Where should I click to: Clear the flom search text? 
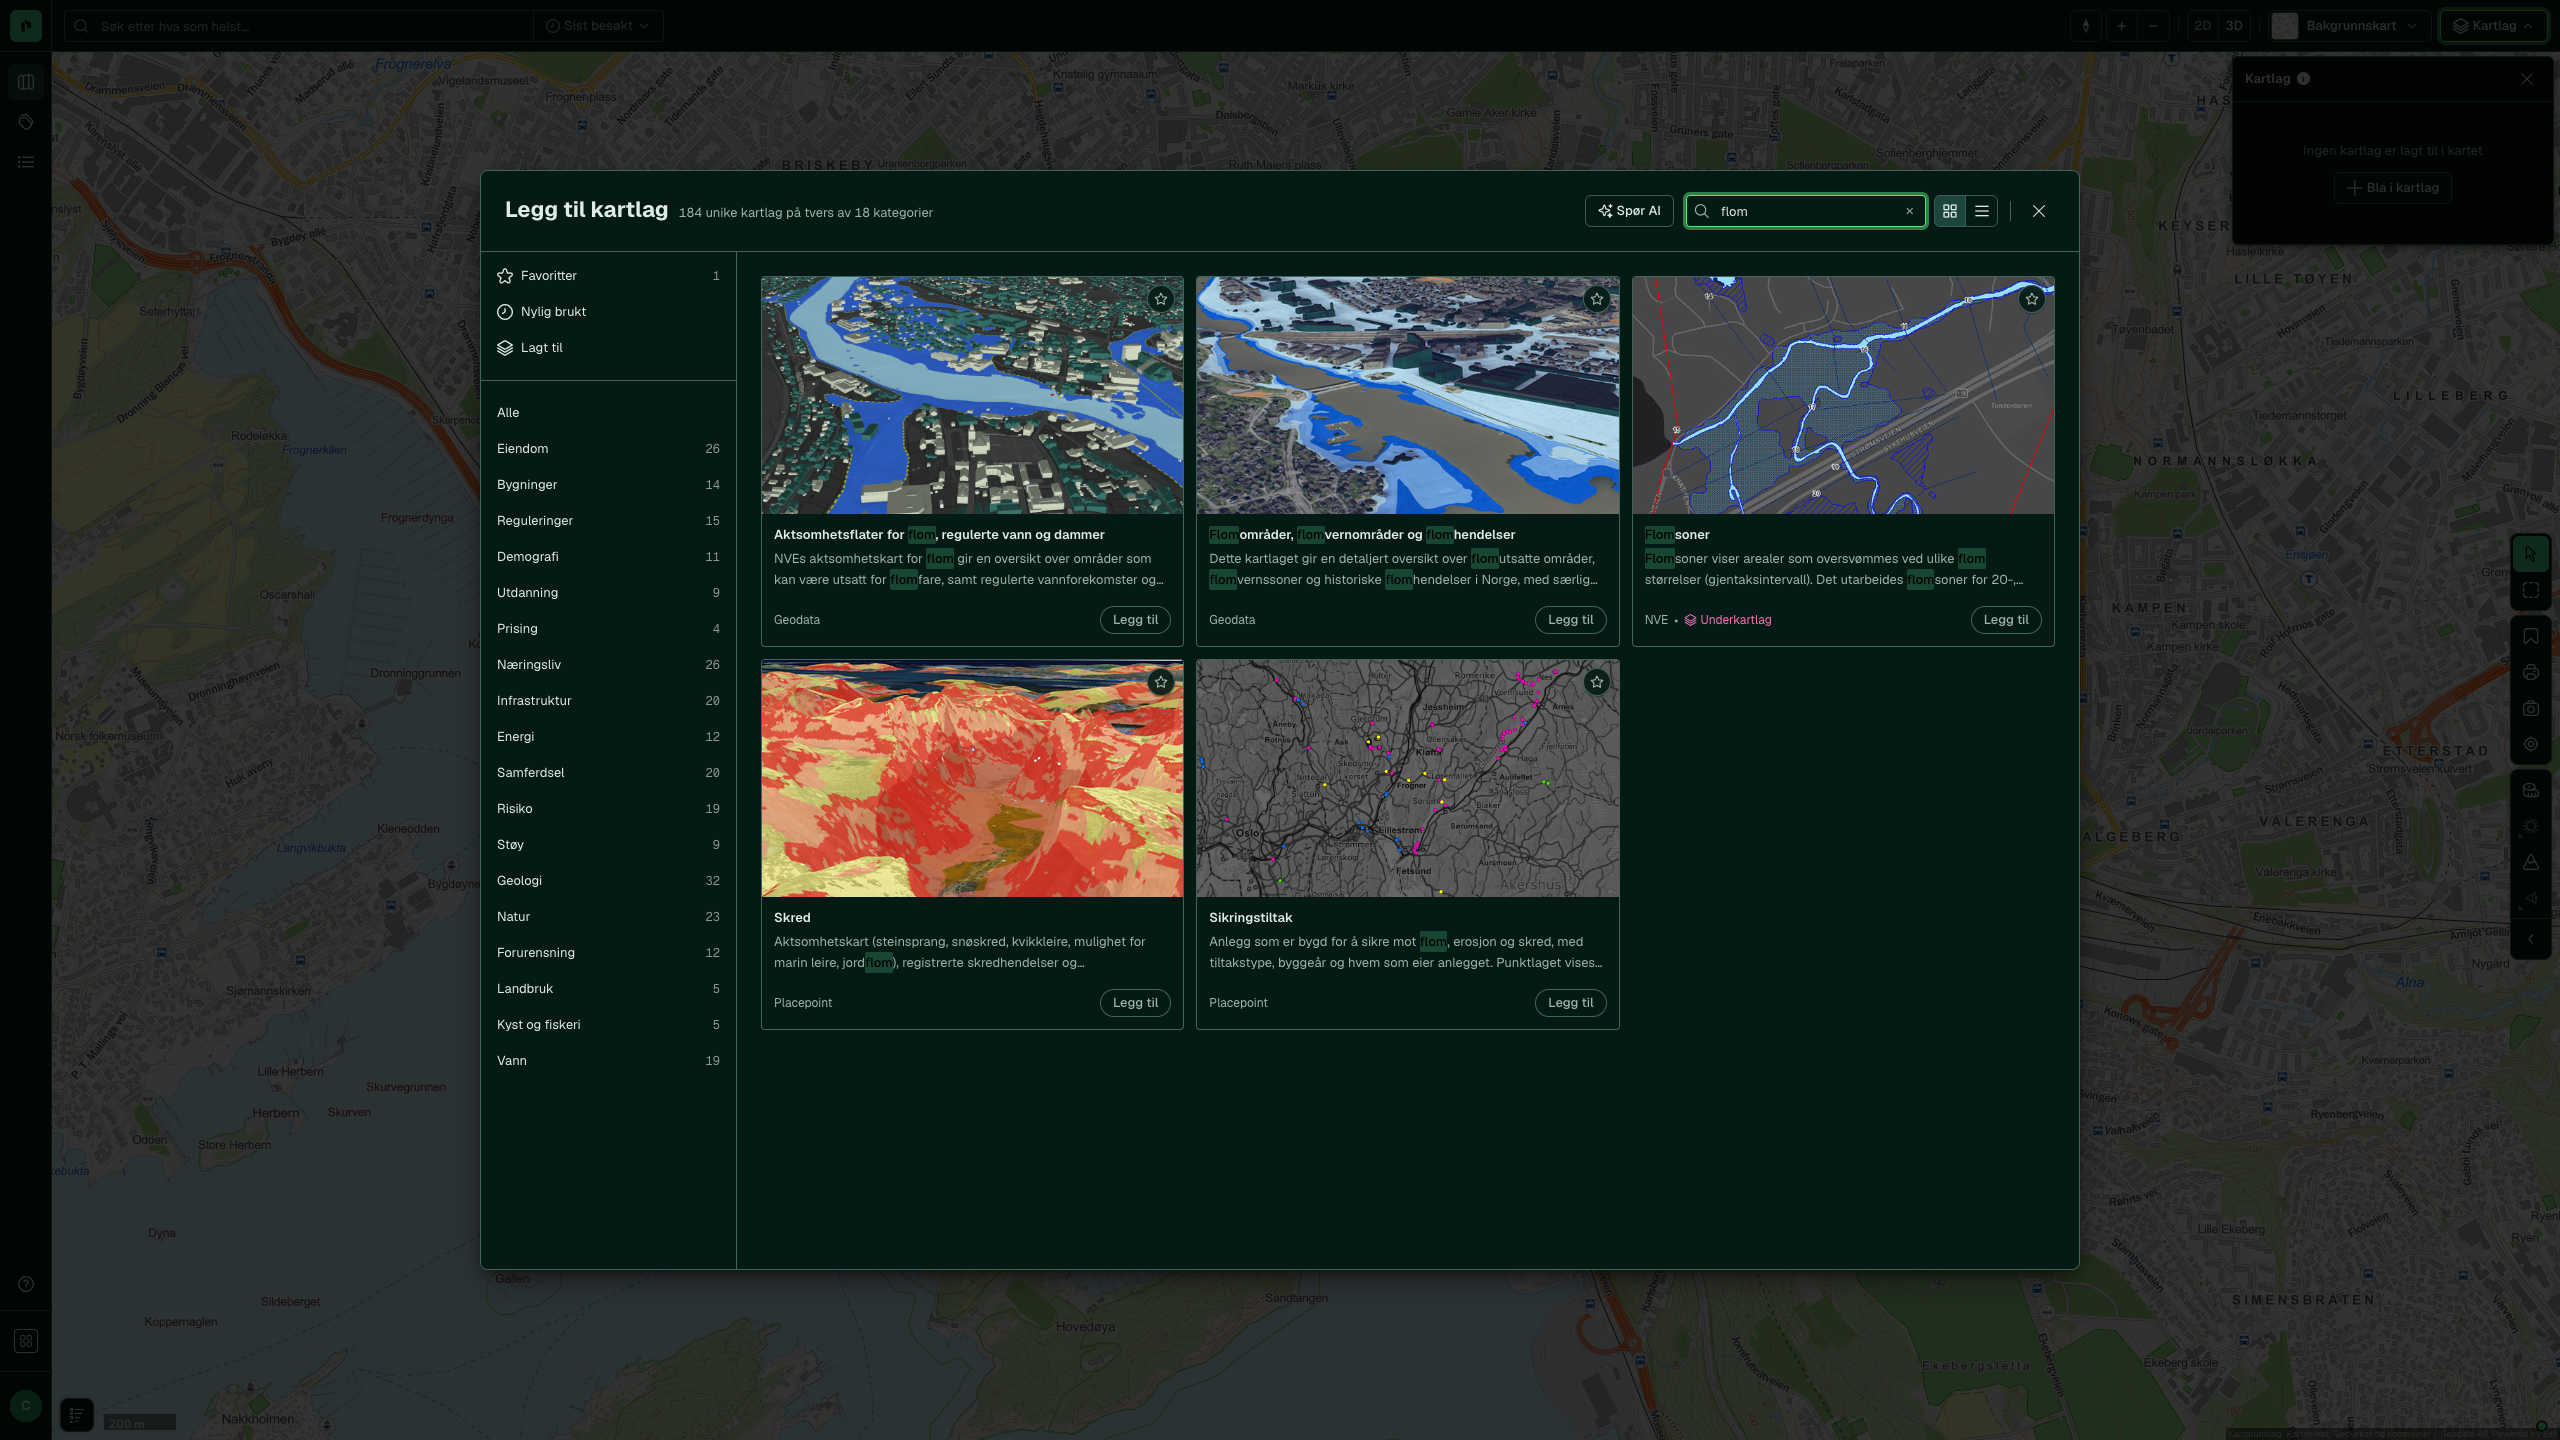(1909, 211)
